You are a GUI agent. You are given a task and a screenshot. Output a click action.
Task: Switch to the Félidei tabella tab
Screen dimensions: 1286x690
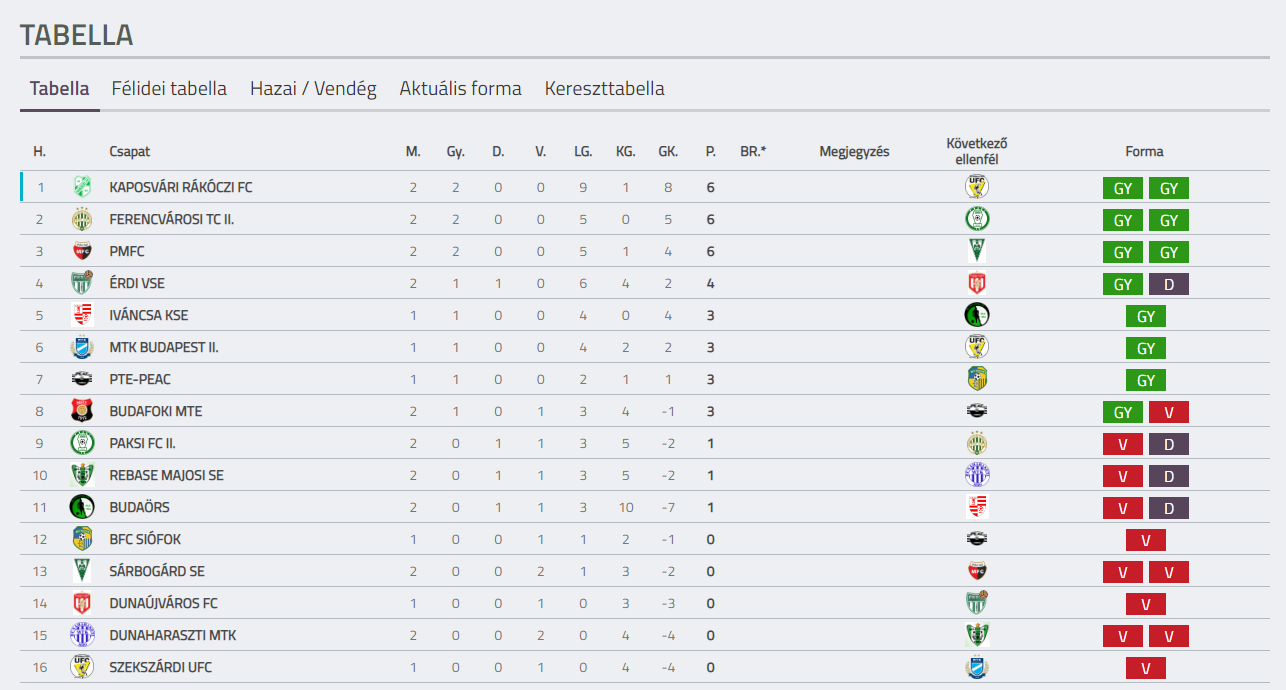tap(169, 88)
